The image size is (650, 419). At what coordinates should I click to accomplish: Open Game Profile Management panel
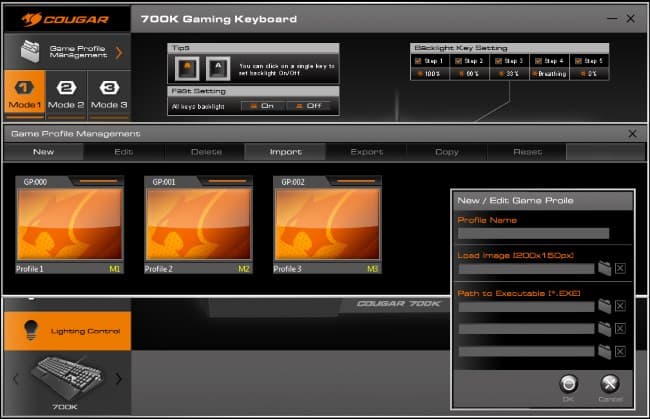pos(67,52)
